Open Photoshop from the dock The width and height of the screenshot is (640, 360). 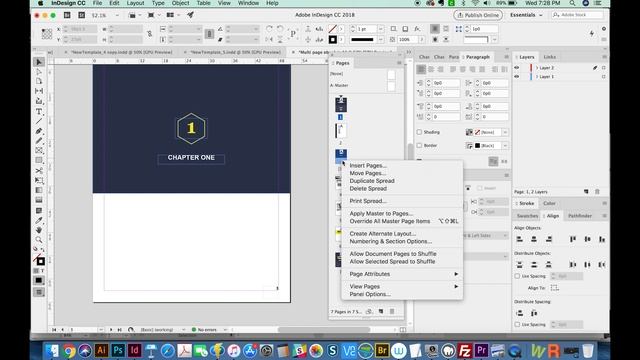click(x=118, y=350)
